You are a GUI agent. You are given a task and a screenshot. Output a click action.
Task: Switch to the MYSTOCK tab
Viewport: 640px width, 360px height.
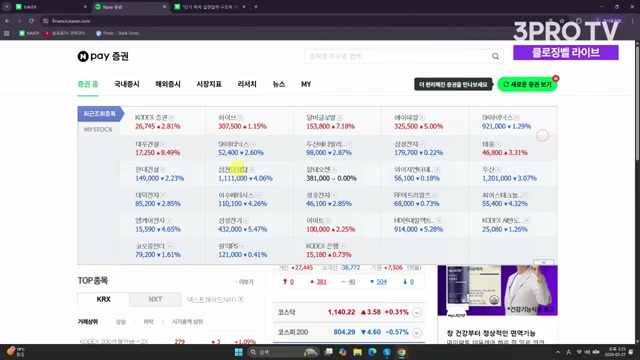click(98, 129)
